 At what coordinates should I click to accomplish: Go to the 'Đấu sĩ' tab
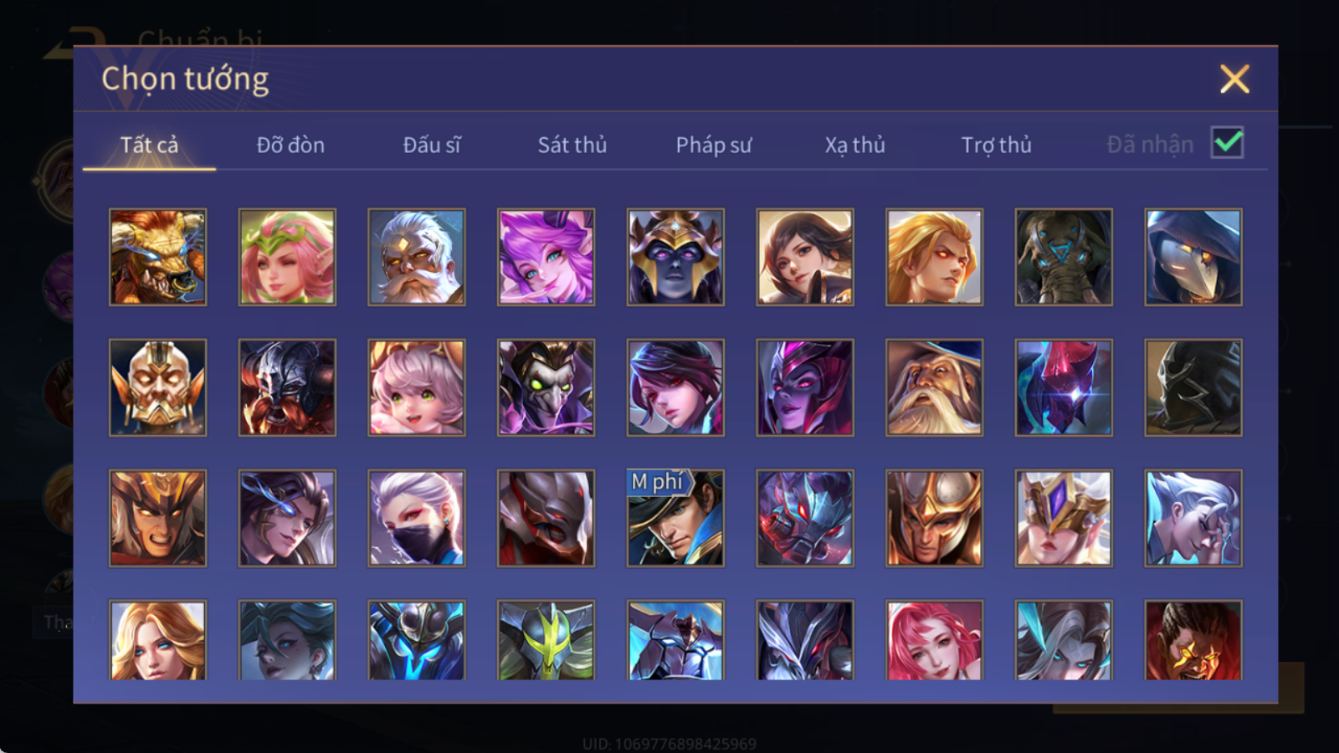click(x=432, y=145)
